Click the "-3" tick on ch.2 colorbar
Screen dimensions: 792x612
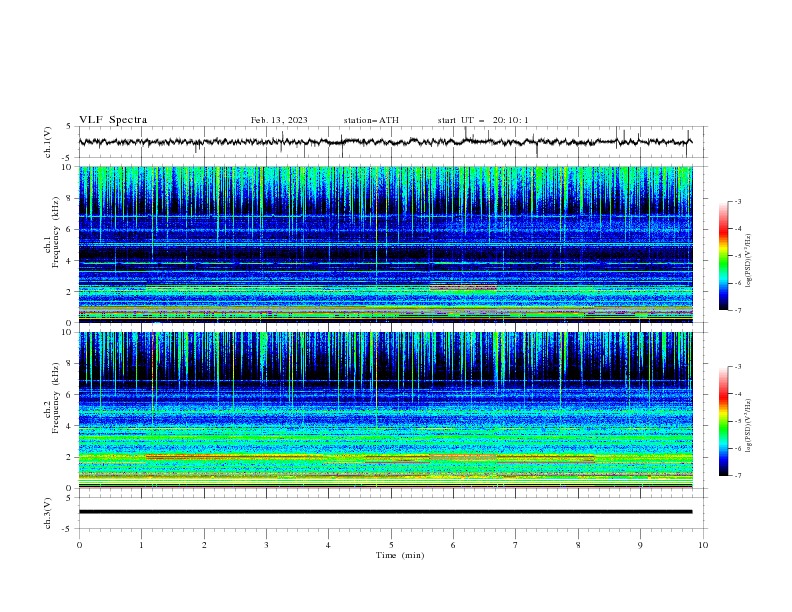click(737, 367)
